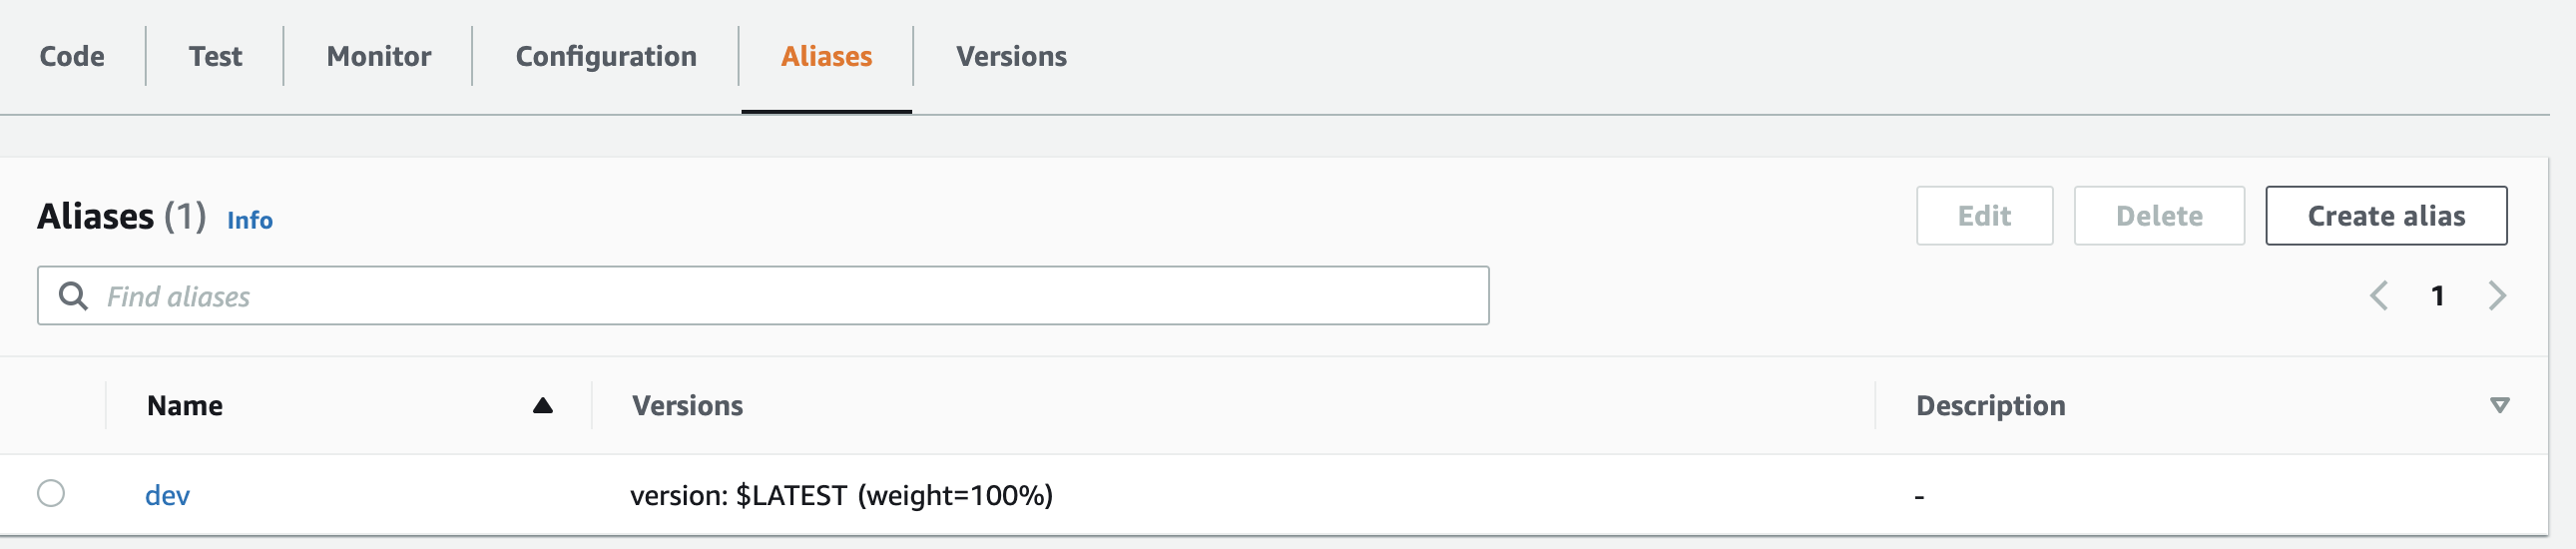Select the Aliases tab
This screenshot has width=2576, height=549.
(826, 56)
